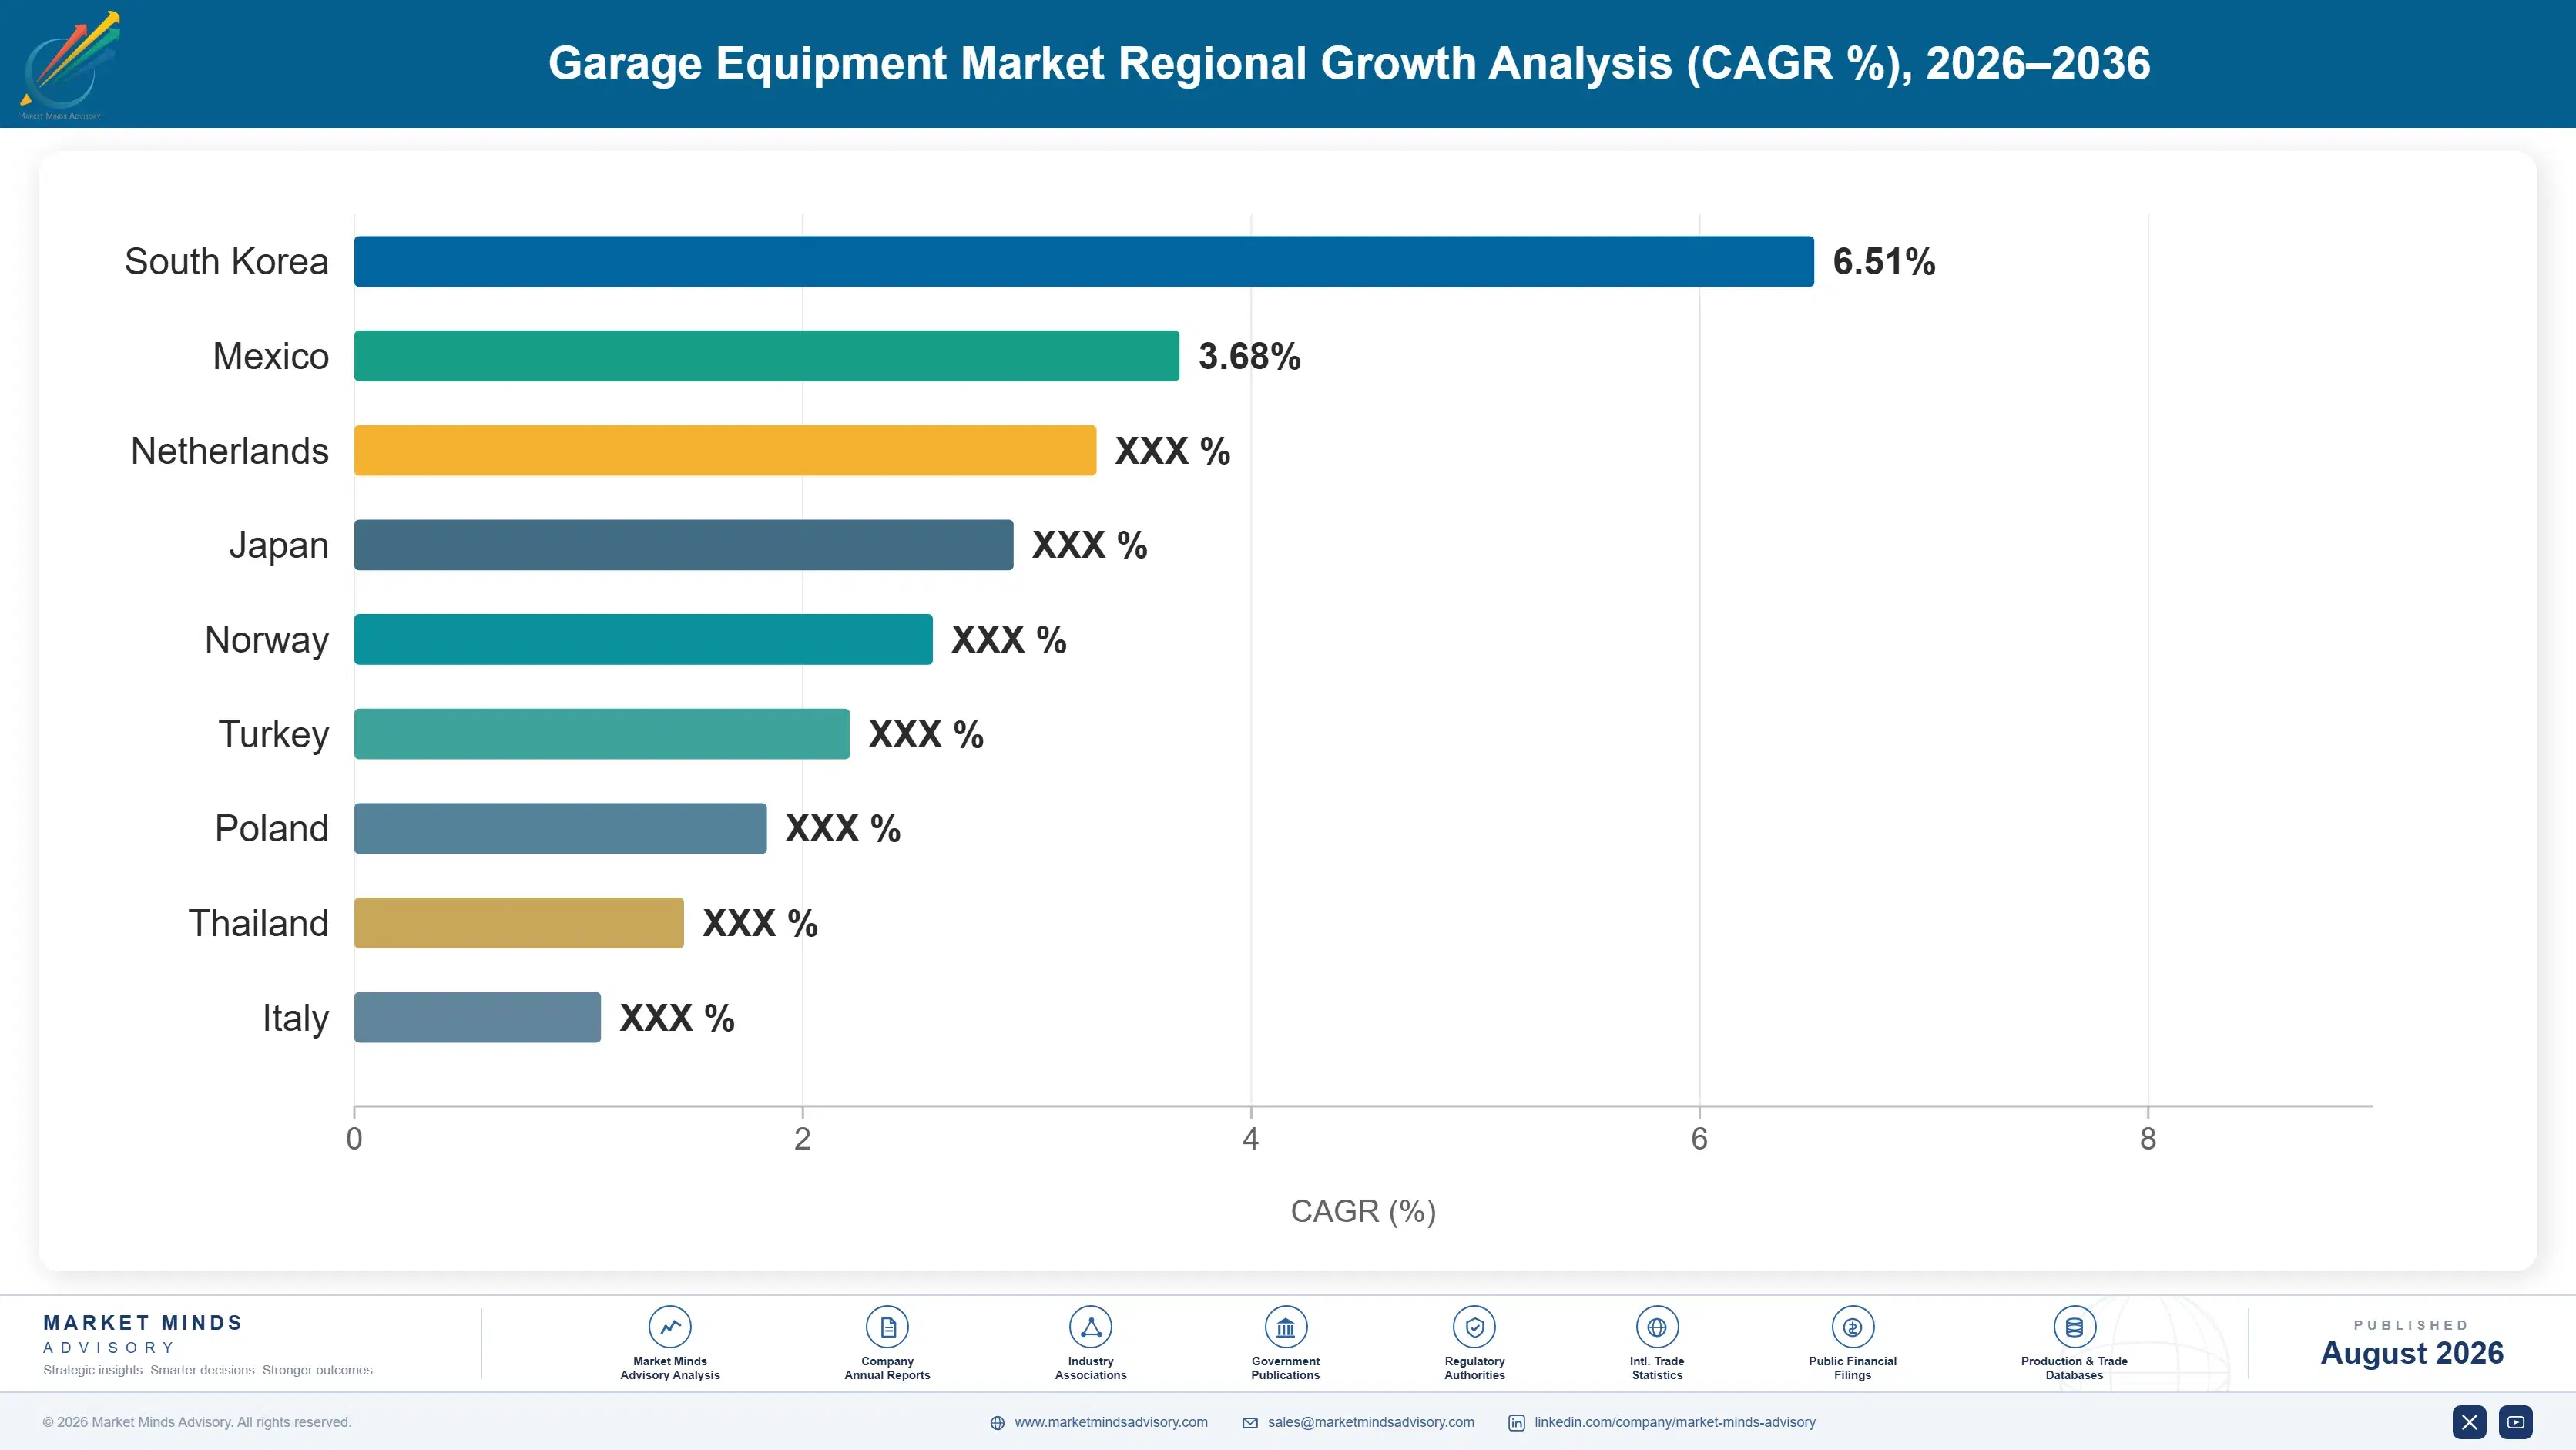Click the chart title heading

point(1349,63)
